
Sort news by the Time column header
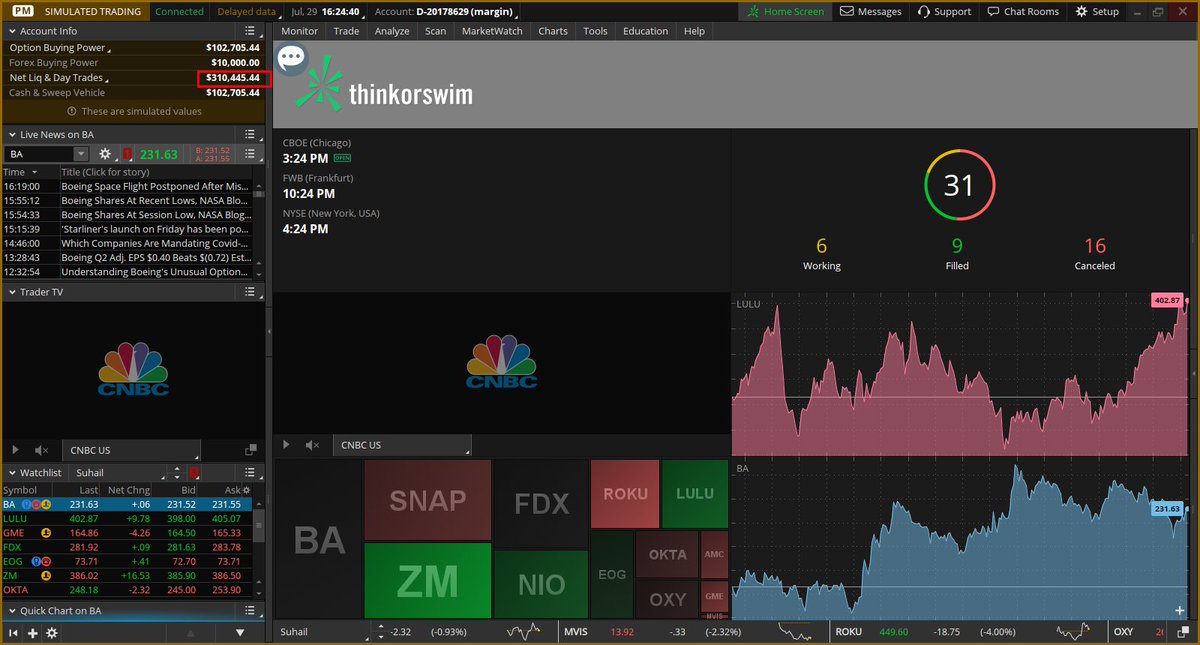tap(29, 172)
